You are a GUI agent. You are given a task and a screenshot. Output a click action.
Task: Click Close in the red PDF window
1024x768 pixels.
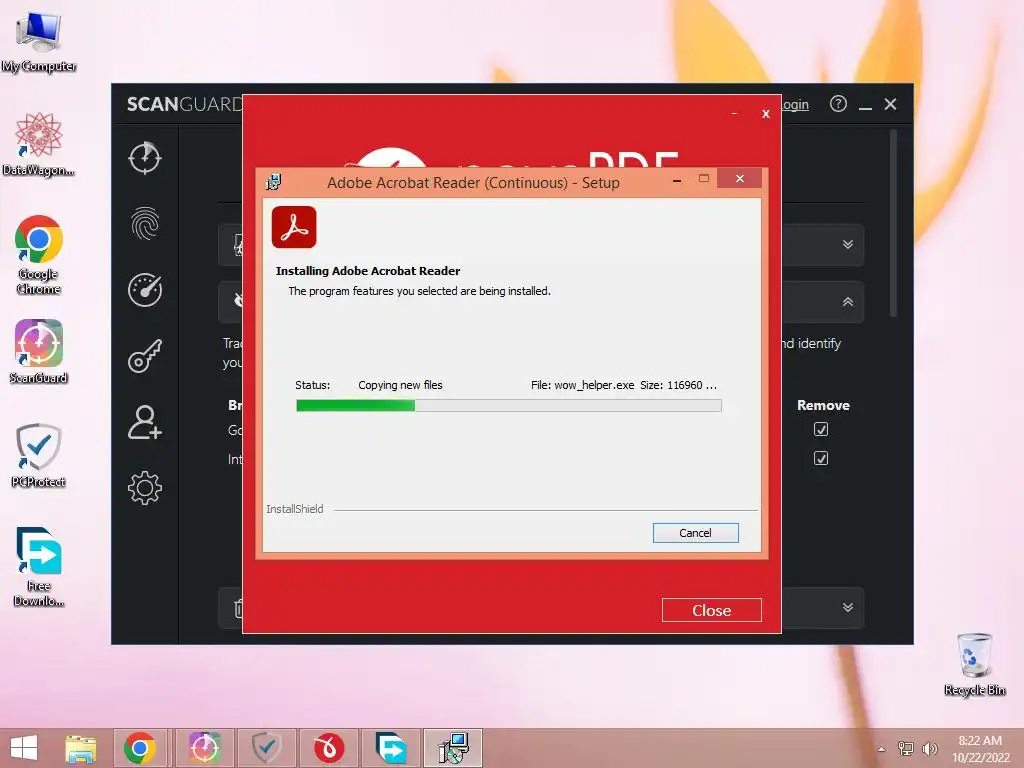(711, 610)
